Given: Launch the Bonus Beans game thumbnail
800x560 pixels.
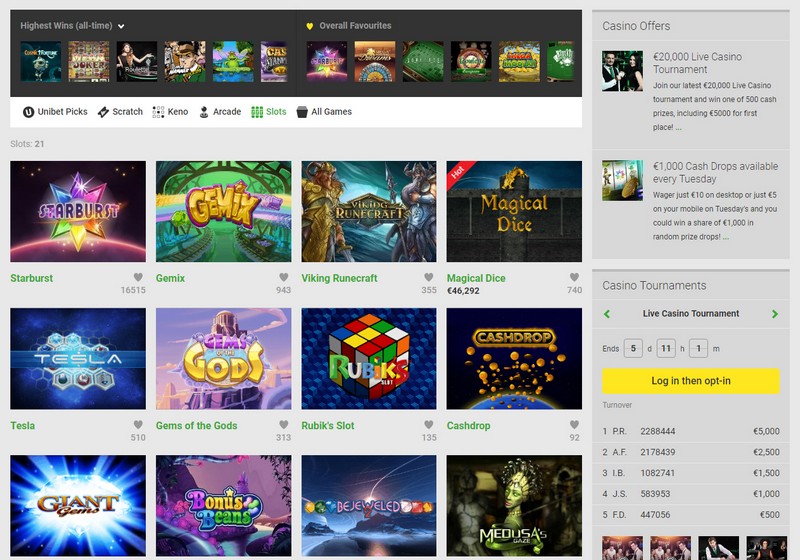Looking at the screenshot, I should pos(223,505).
